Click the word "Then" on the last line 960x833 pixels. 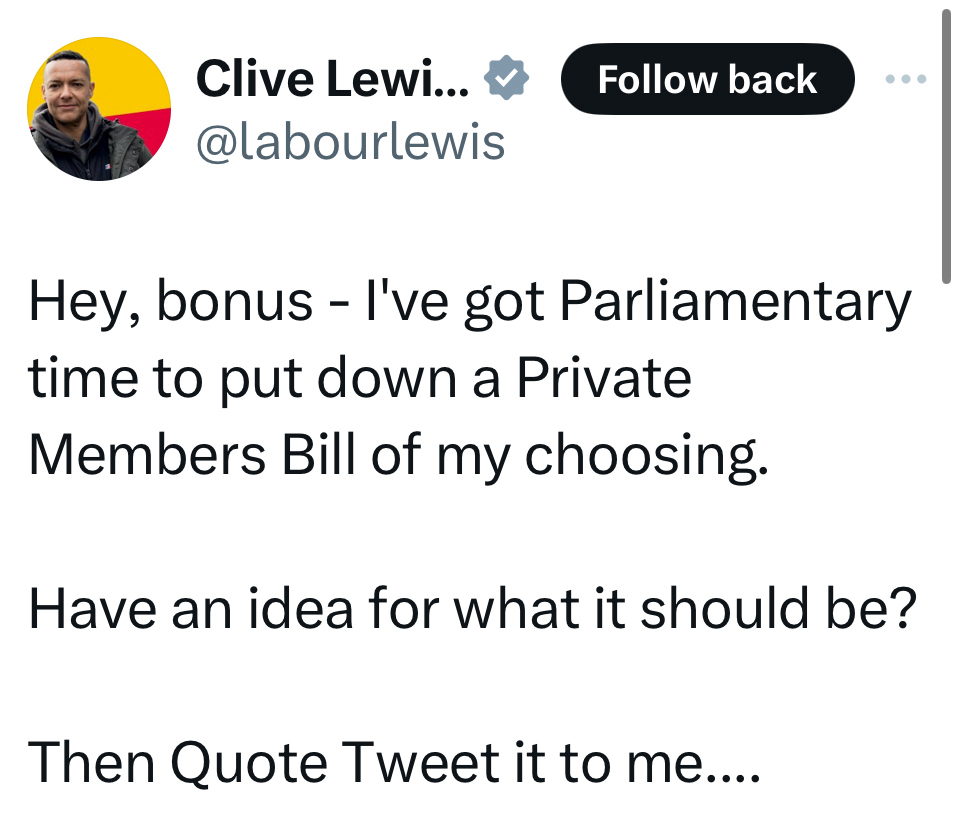[90, 763]
